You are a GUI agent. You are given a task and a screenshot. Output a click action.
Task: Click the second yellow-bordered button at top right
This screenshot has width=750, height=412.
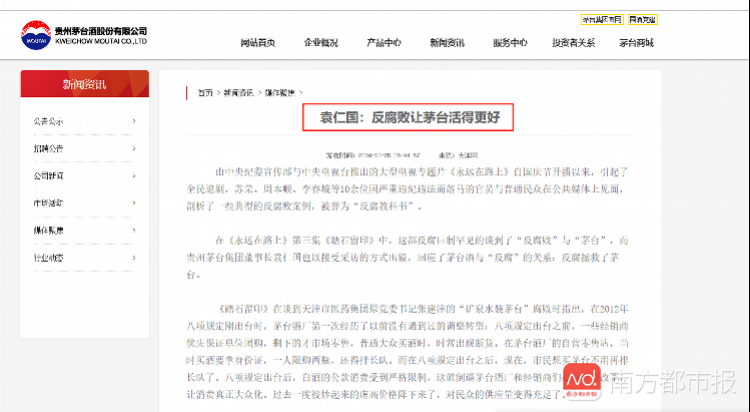642,20
